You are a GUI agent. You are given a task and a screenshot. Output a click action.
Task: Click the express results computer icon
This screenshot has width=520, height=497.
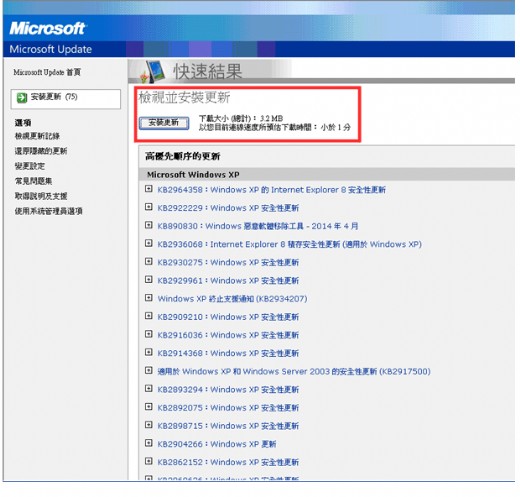[x=153, y=72]
